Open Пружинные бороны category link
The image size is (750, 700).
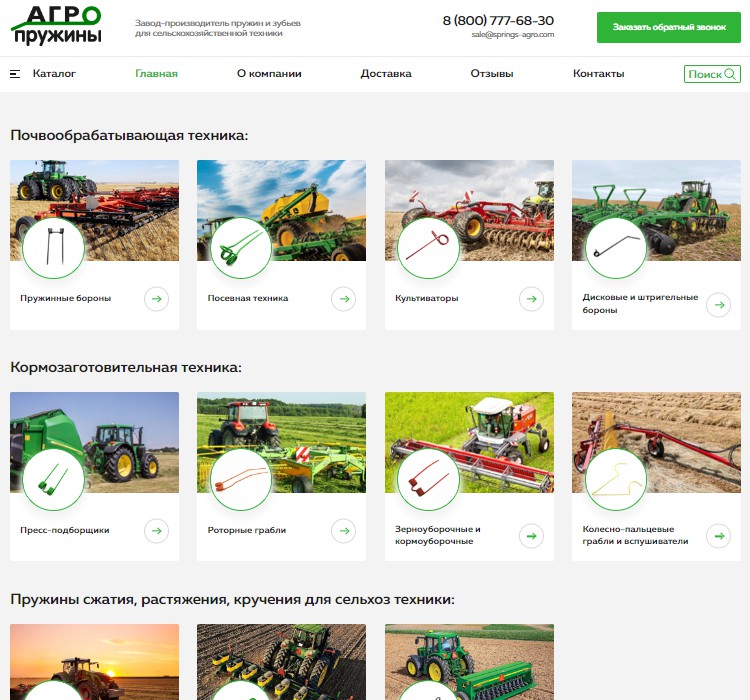[x=66, y=298]
